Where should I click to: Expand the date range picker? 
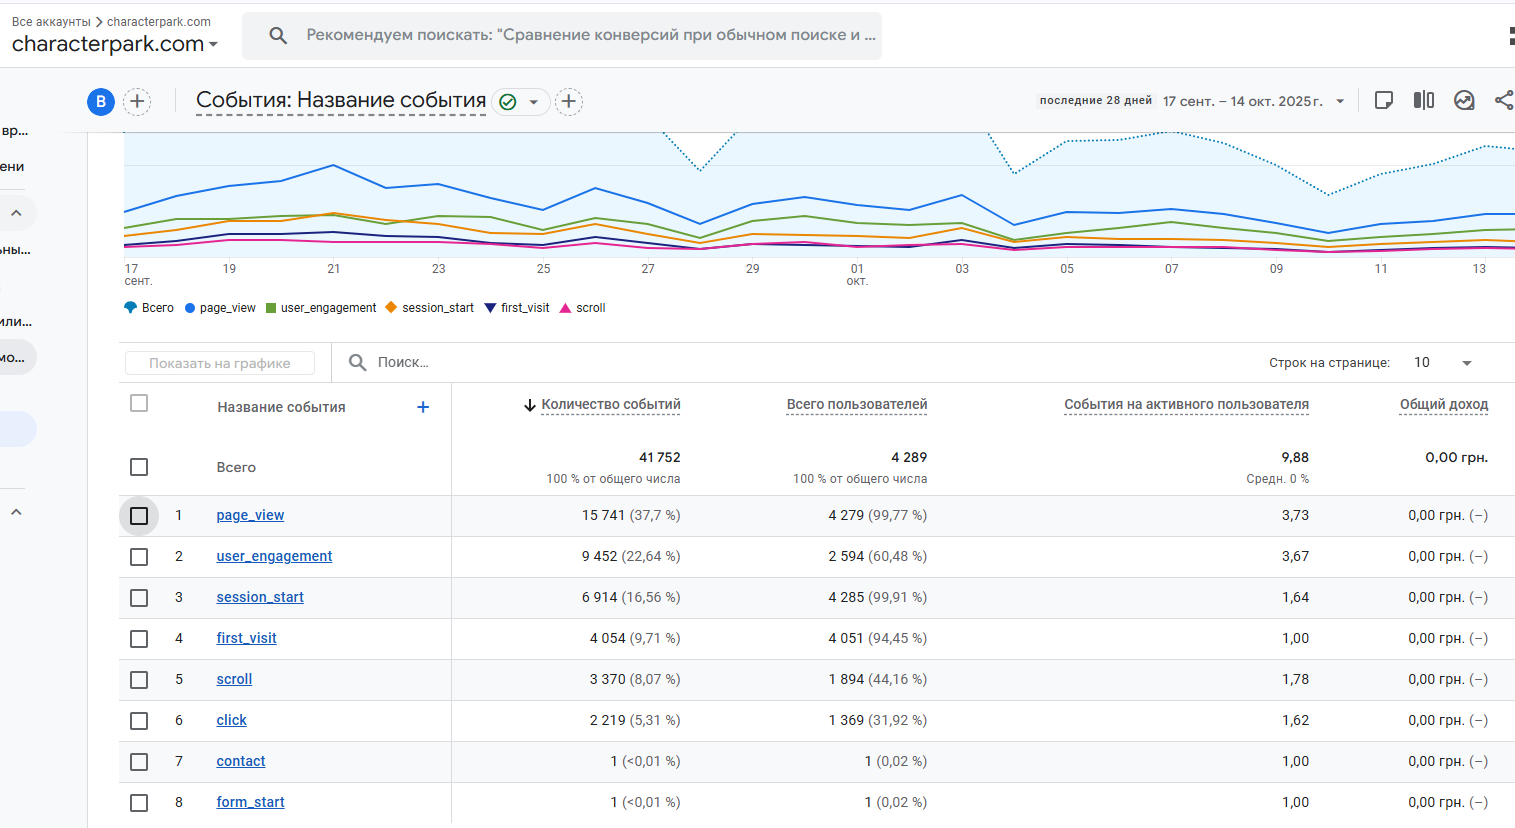pyautogui.click(x=1340, y=101)
